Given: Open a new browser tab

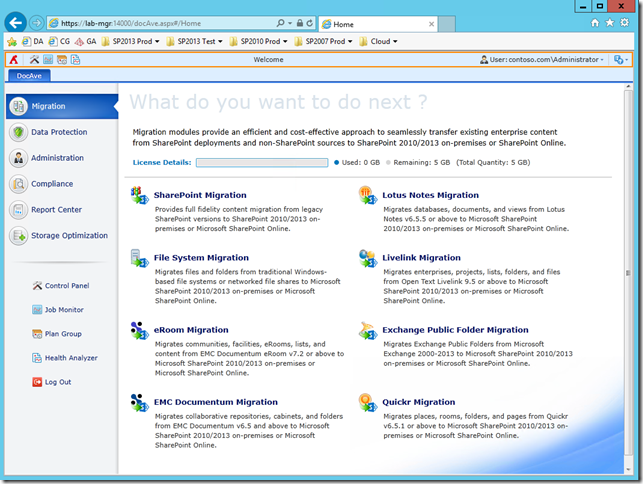Looking at the screenshot, I should 447,24.
